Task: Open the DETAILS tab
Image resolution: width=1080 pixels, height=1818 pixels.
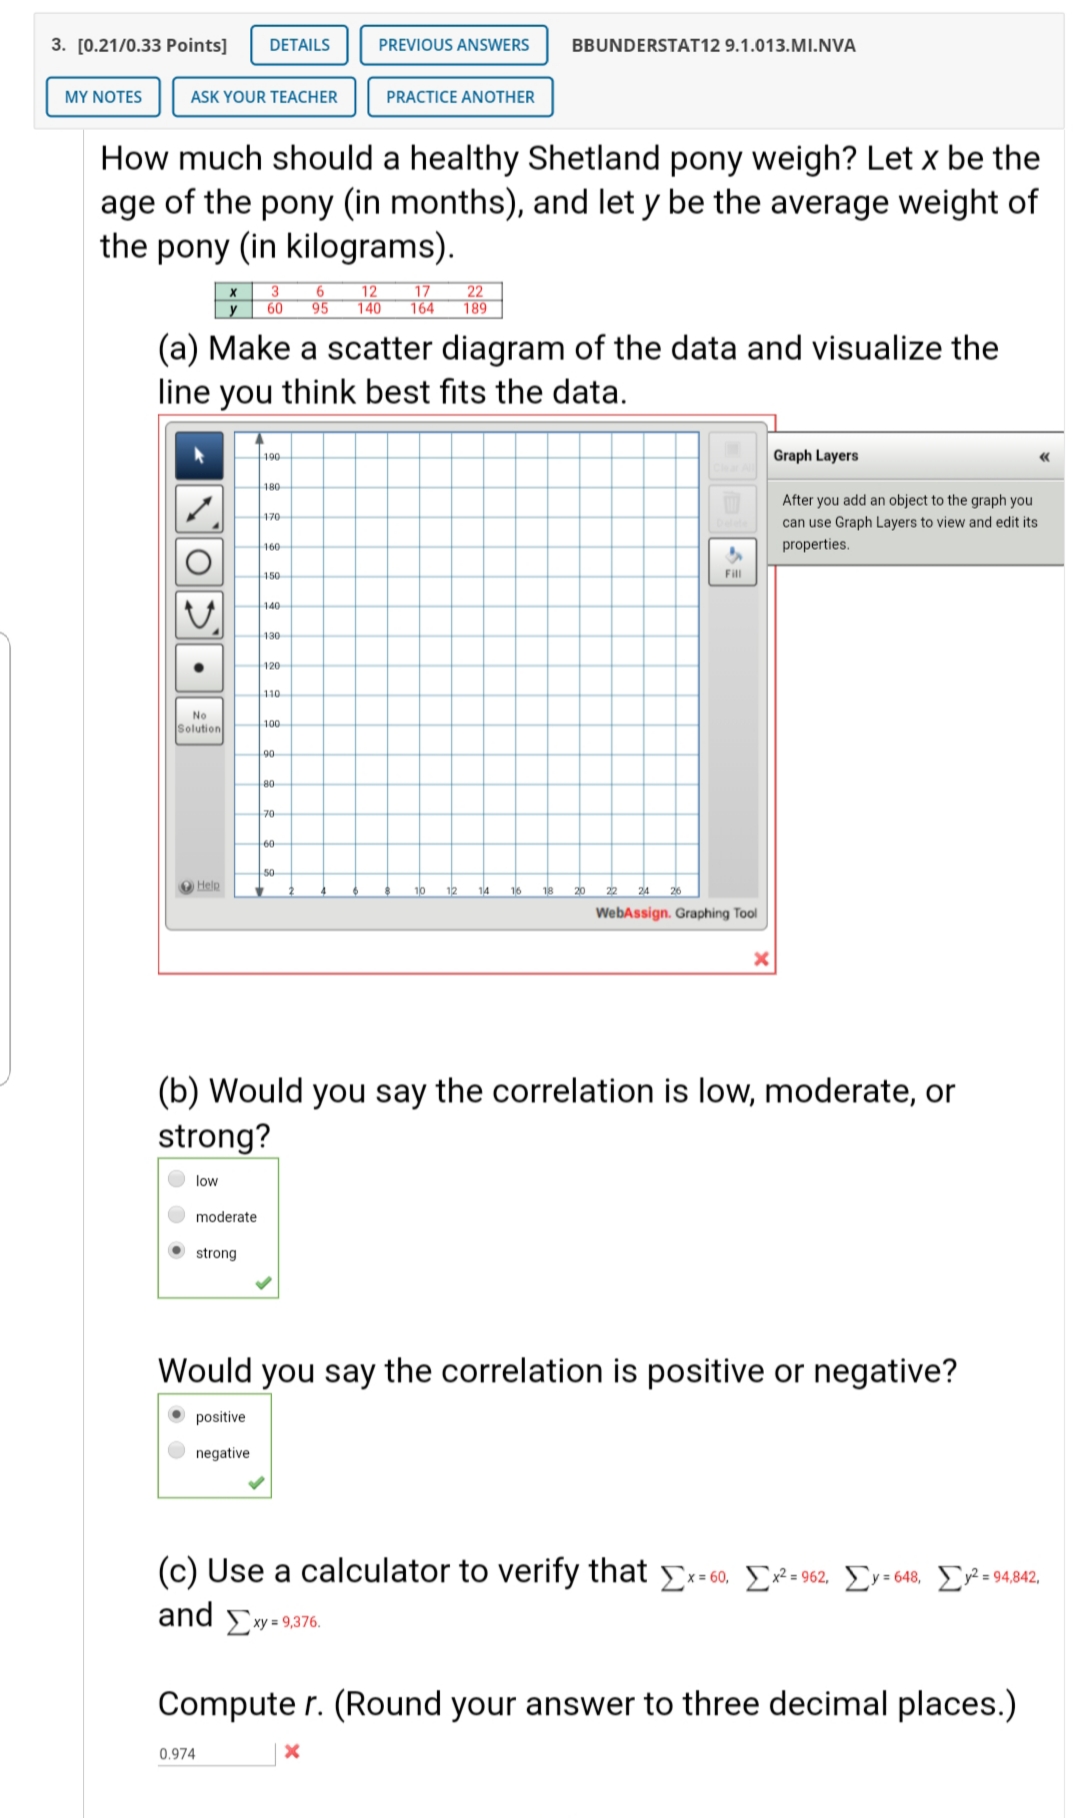Action: [297, 45]
